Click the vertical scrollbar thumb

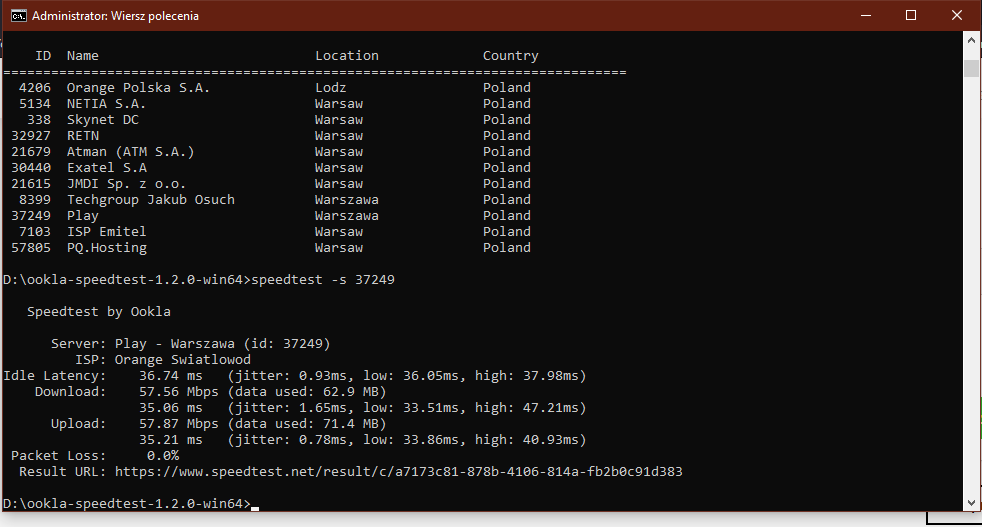click(971, 68)
